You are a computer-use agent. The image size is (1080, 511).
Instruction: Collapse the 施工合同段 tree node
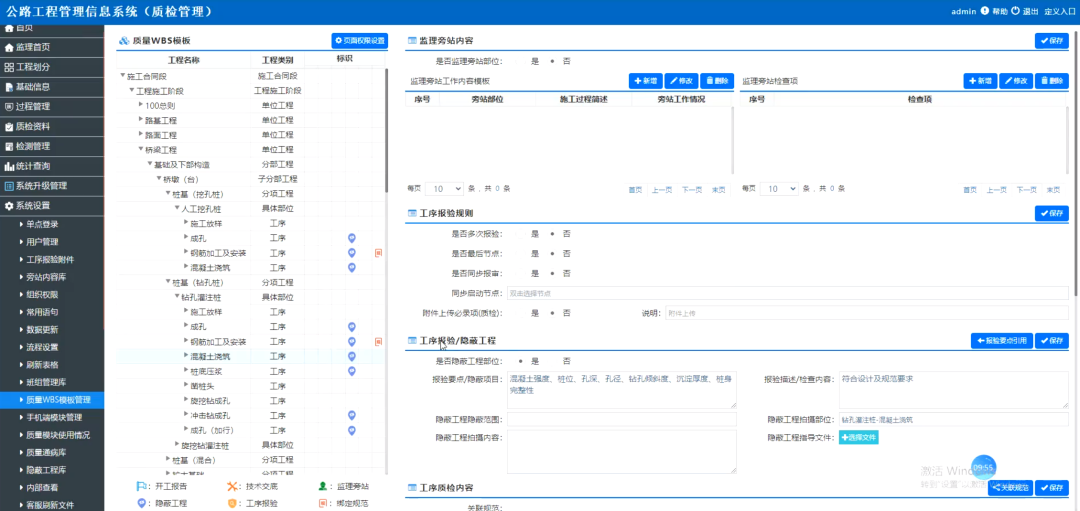[x=123, y=76]
